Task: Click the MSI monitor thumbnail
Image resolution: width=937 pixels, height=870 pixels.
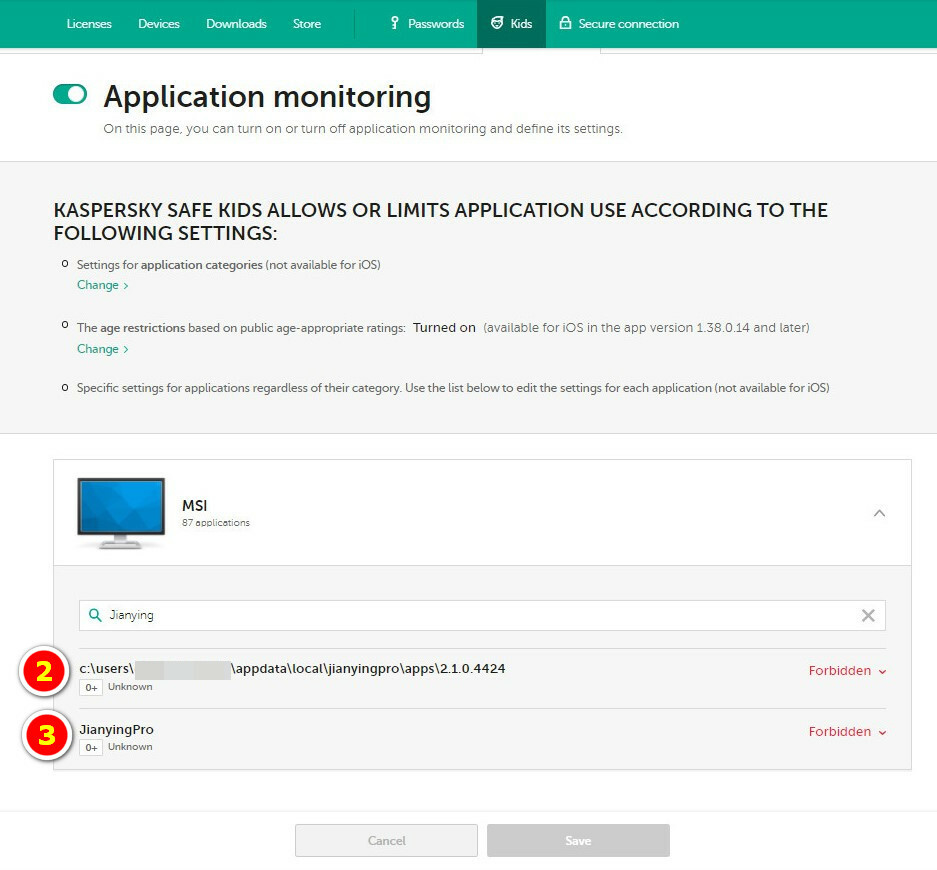Action: pos(121,513)
